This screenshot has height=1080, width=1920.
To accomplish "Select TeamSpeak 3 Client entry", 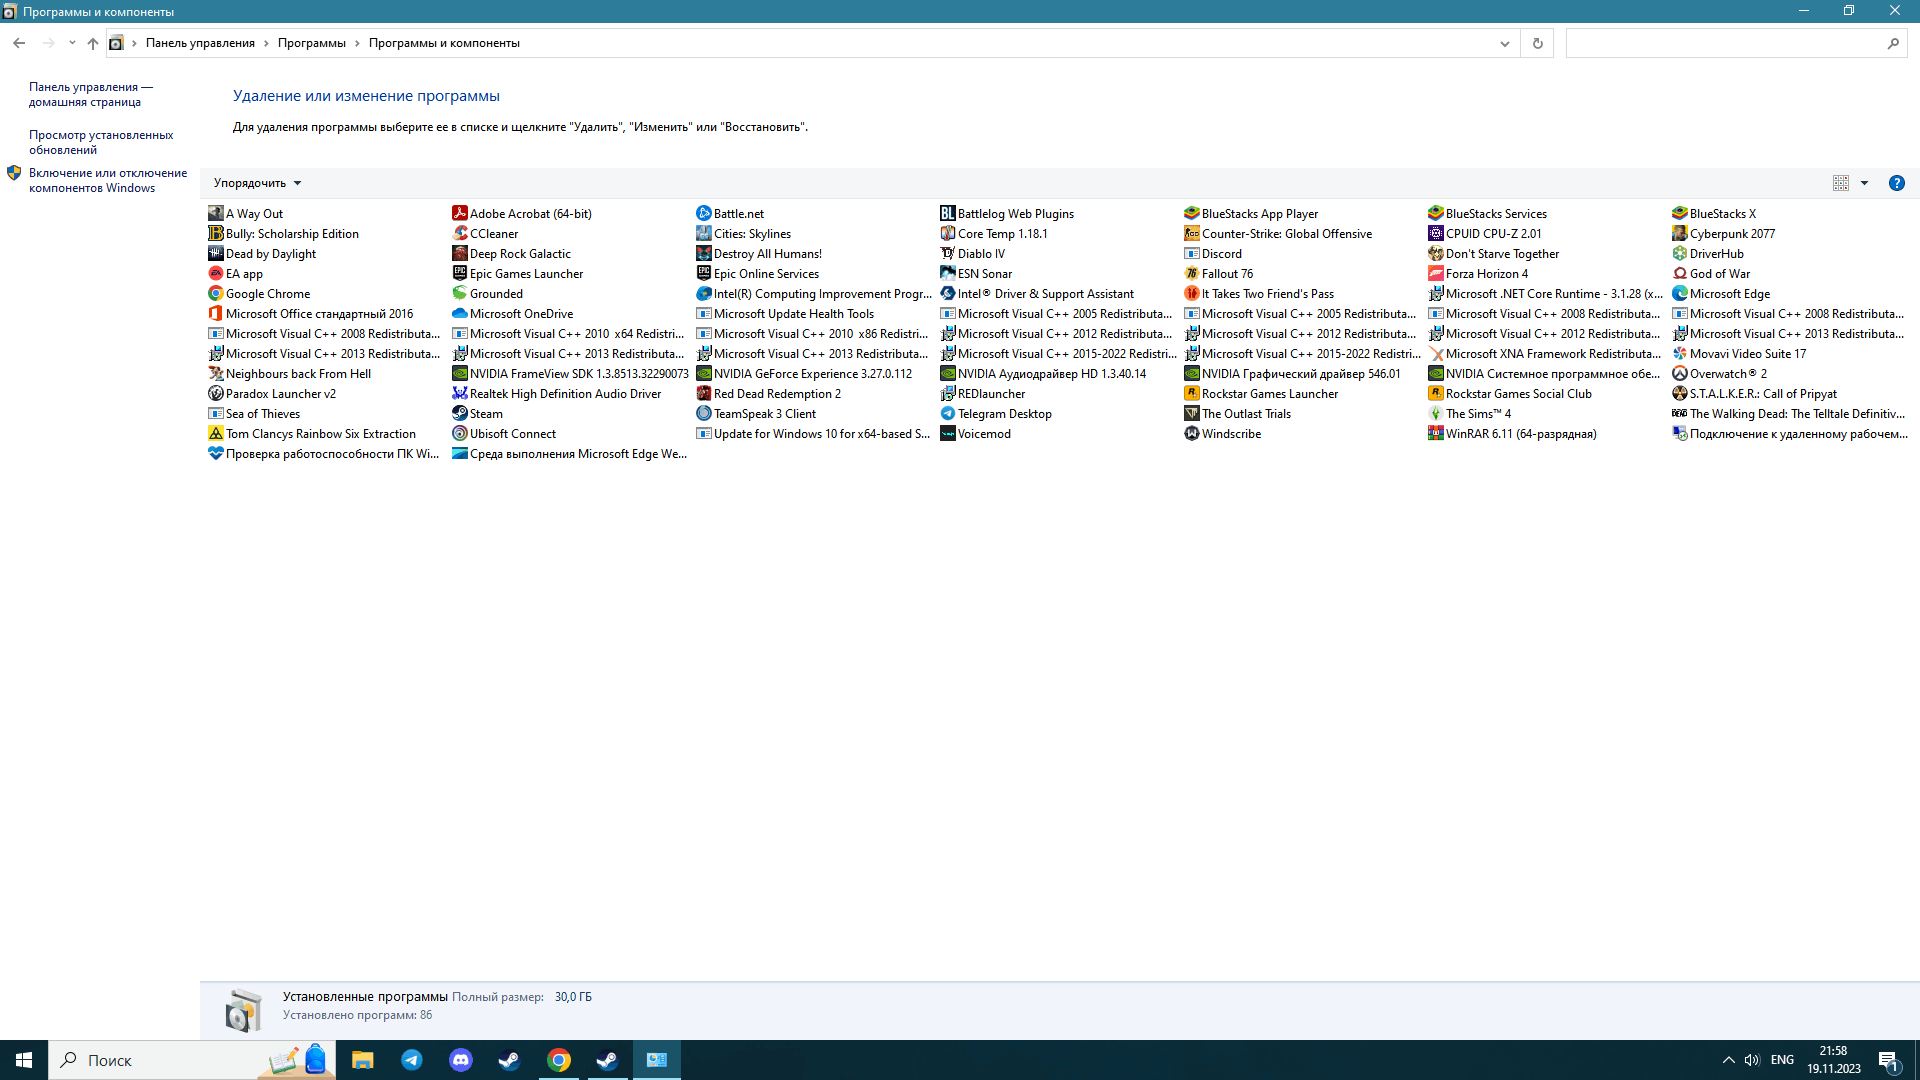I will [756, 413].
